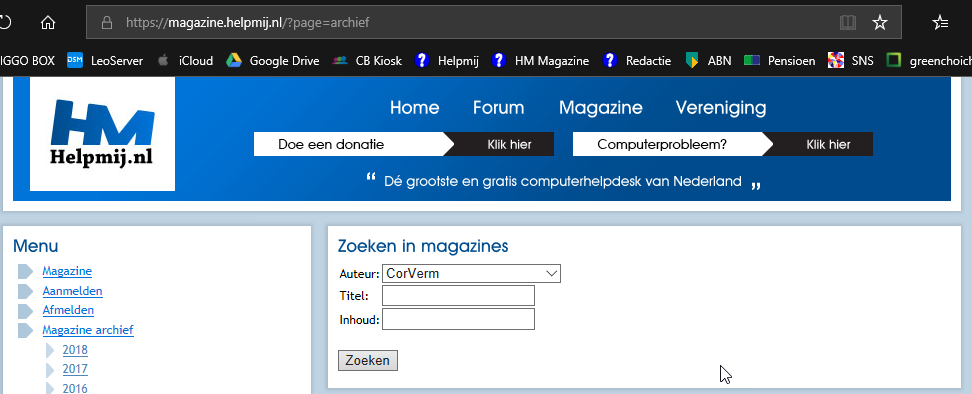Go to Forum in site navigation
Viewport: 972px width, 394px height.
point(498,108)
